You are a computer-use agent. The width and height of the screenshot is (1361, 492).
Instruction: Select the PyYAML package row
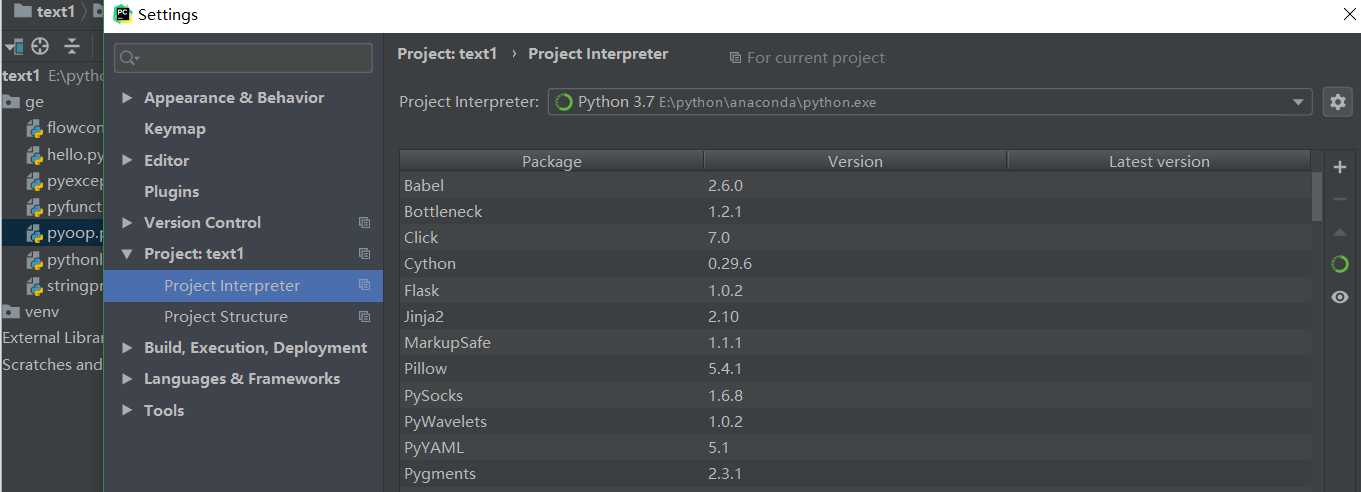(x=855, y=448)
